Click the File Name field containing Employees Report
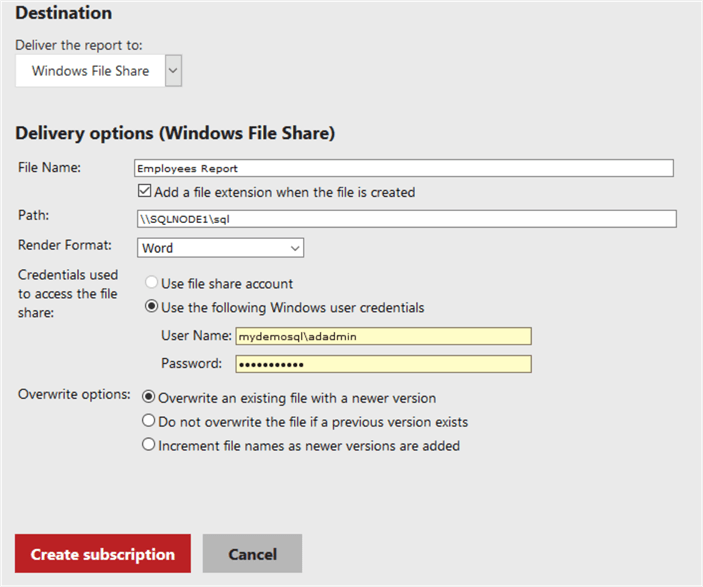 pos(404,168)
